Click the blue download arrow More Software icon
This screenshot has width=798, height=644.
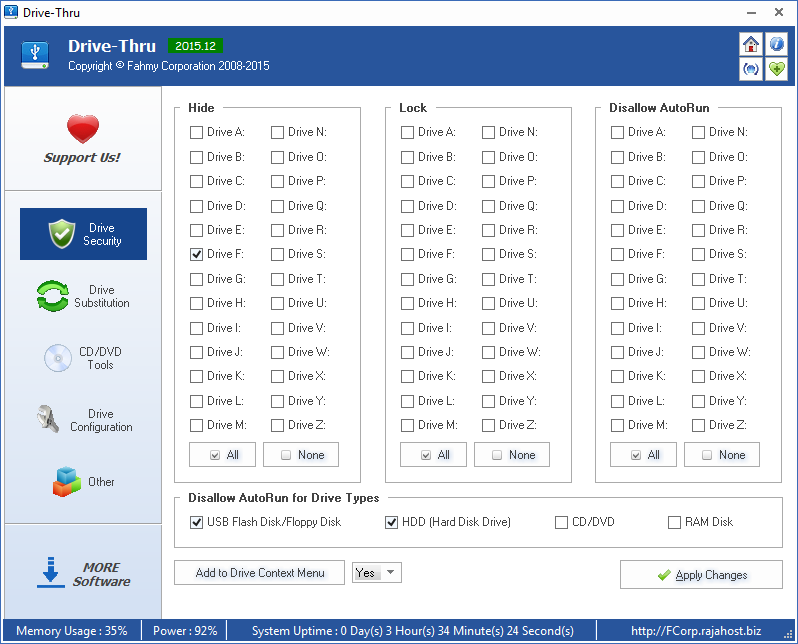tap(50, 573)
